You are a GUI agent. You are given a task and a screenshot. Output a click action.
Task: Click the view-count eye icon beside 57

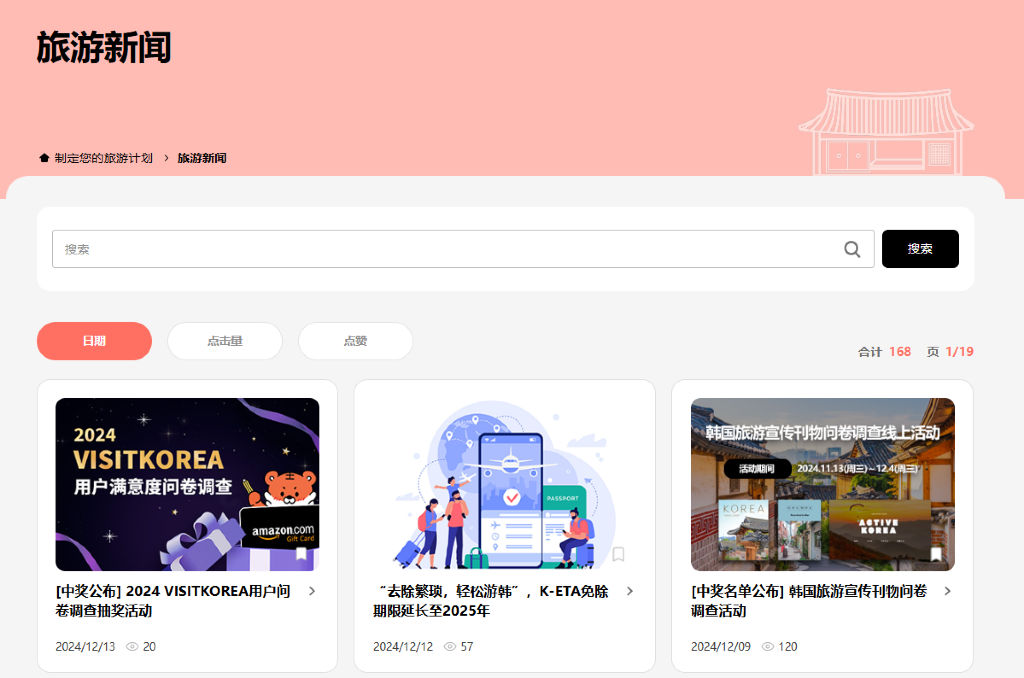click(x=450, y=647)
